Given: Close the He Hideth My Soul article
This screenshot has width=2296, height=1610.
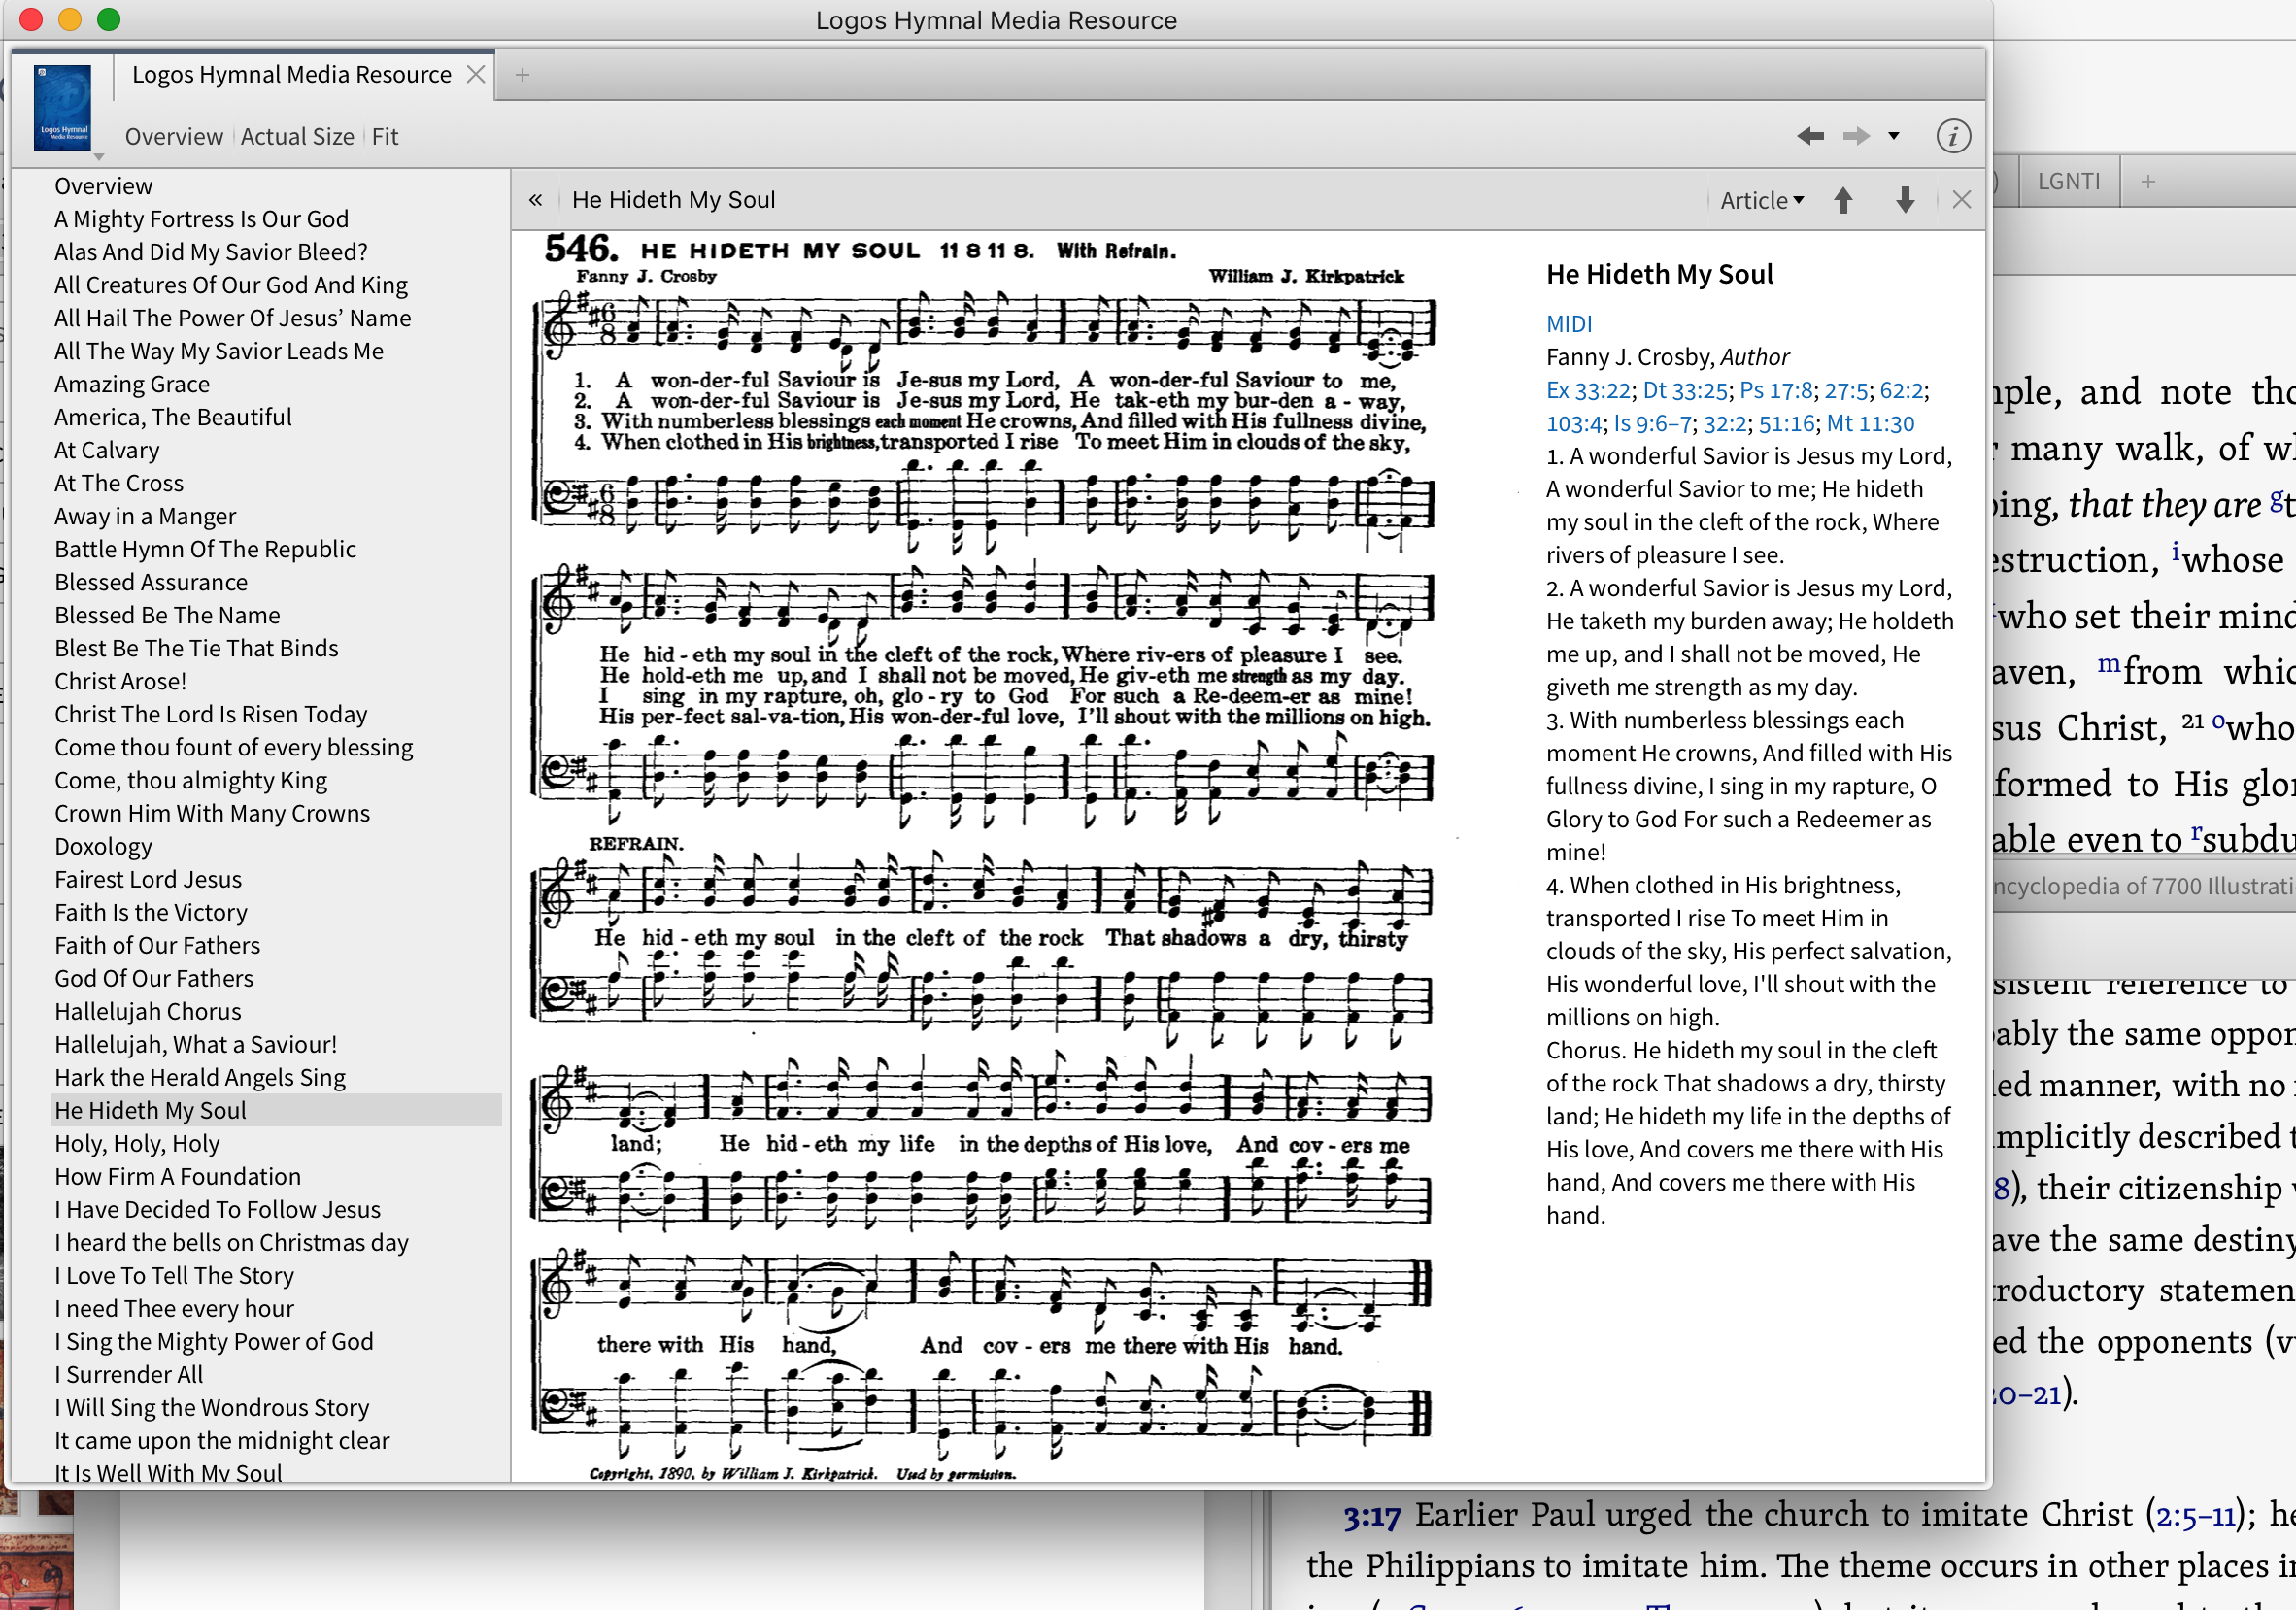Looking at the screenshot, I should coord(1961,200).
